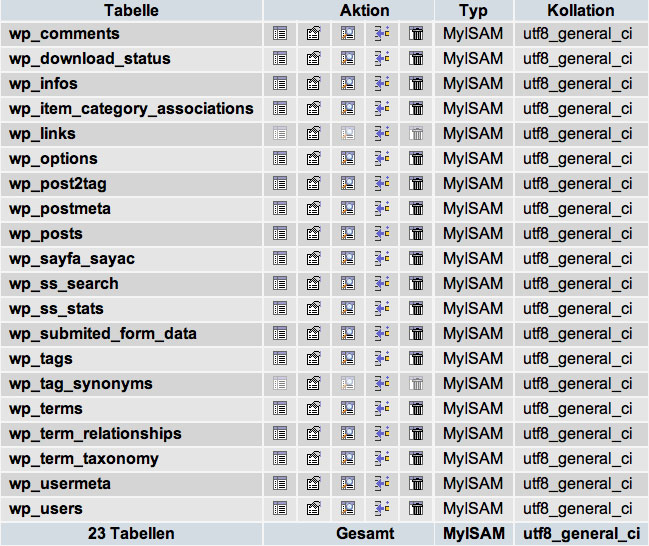The image size is (649, 546).
Task: Select bold MyISAM in footer row
Action: (x=474, y=534)
